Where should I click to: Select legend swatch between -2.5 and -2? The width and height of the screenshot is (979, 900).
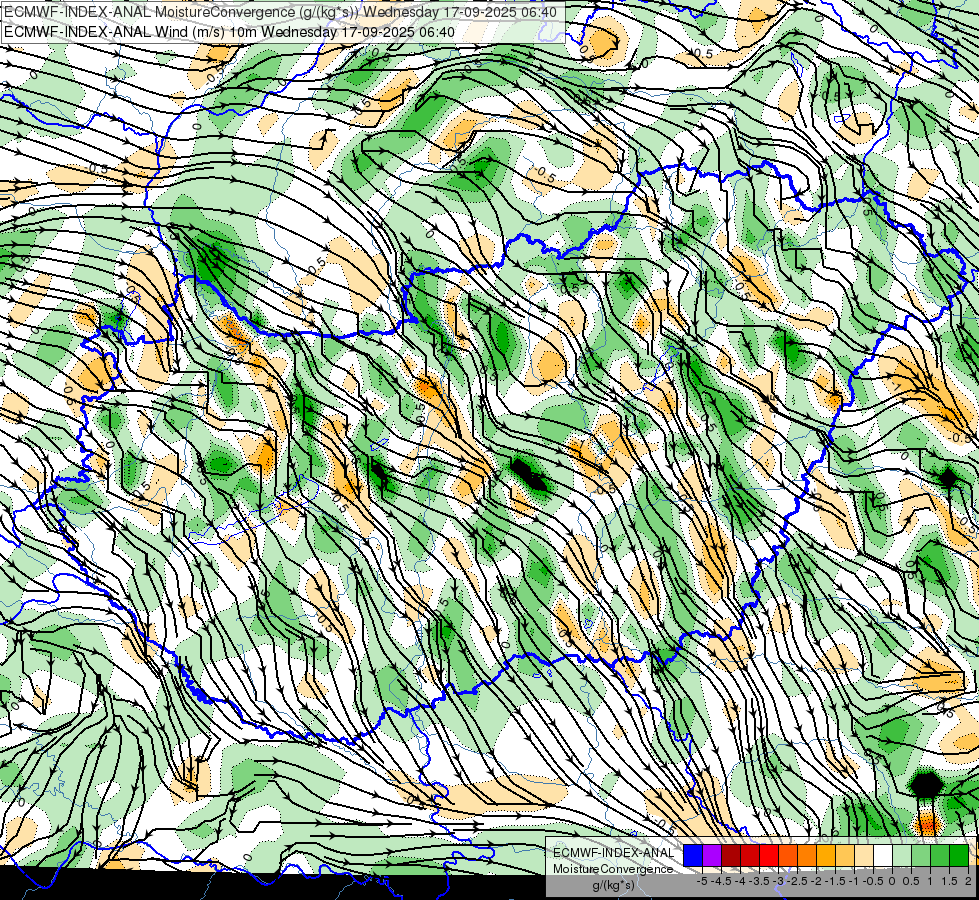807,856
